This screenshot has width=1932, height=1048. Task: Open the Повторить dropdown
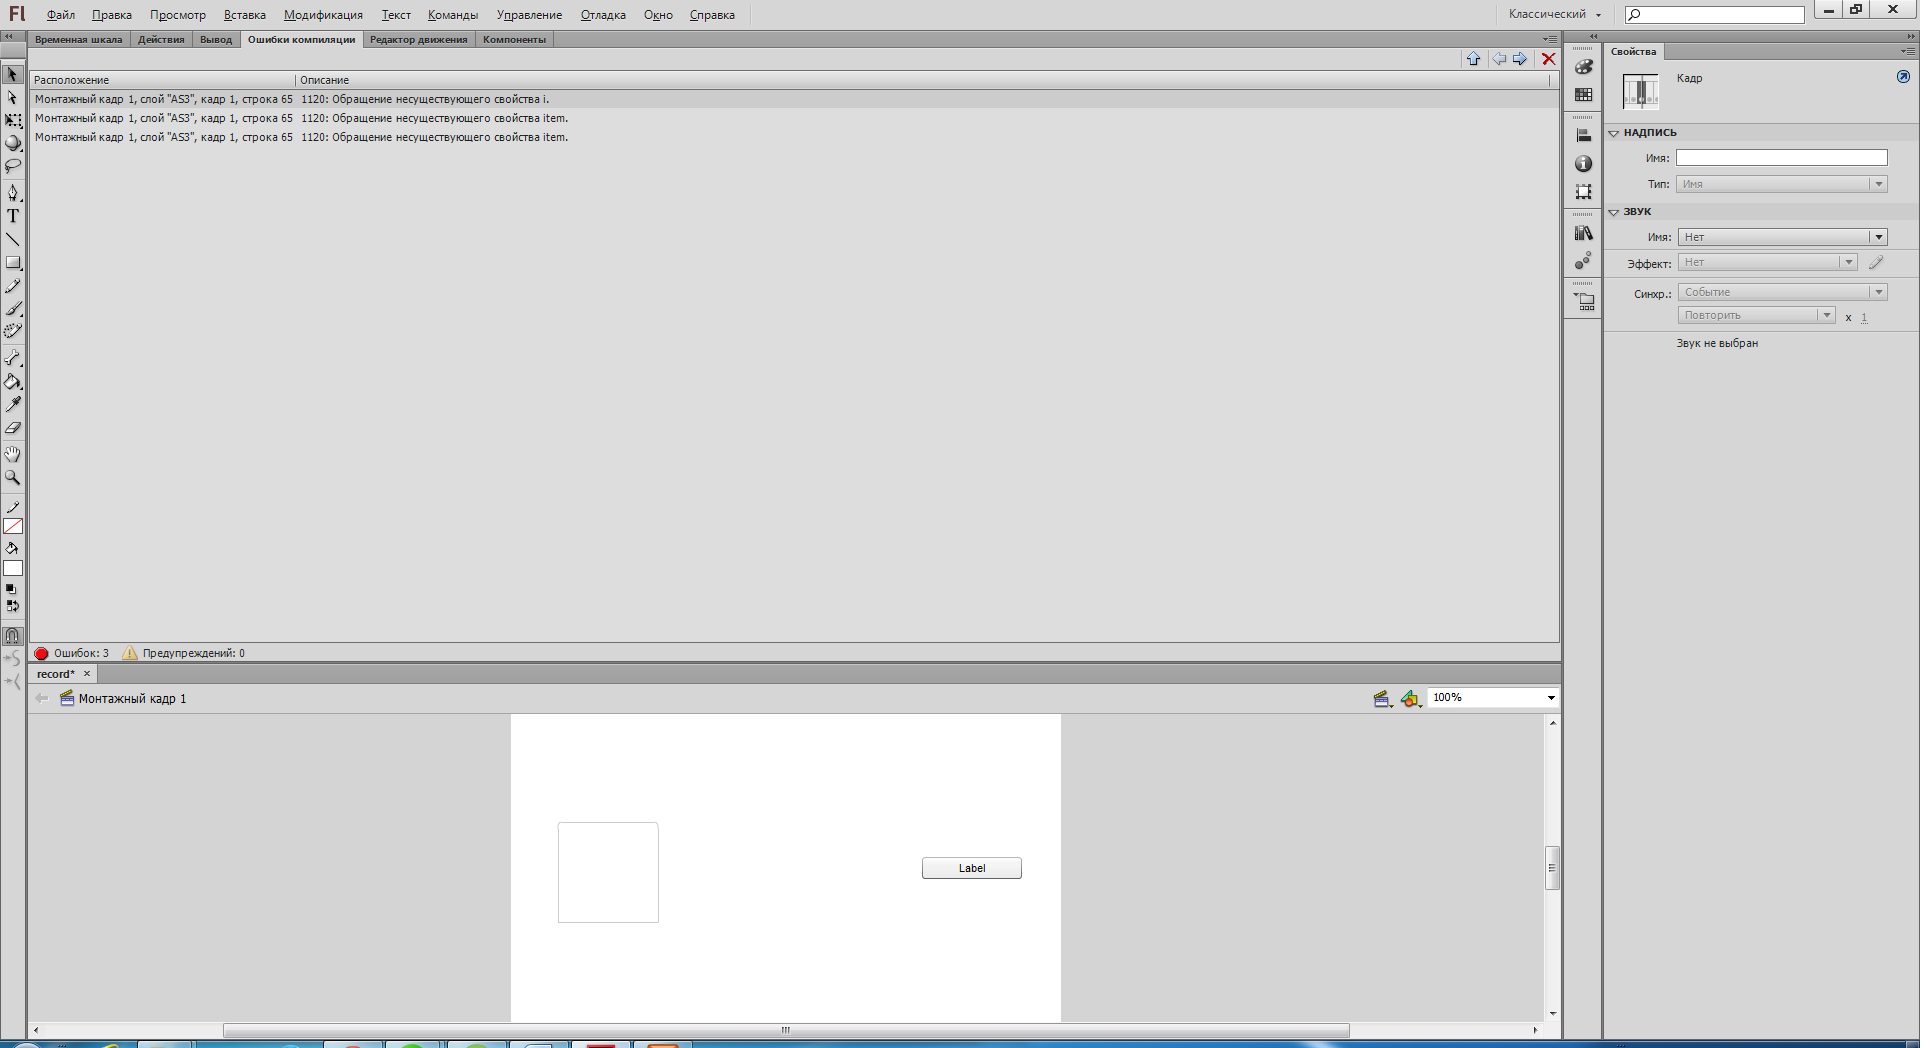[1756, 315]
